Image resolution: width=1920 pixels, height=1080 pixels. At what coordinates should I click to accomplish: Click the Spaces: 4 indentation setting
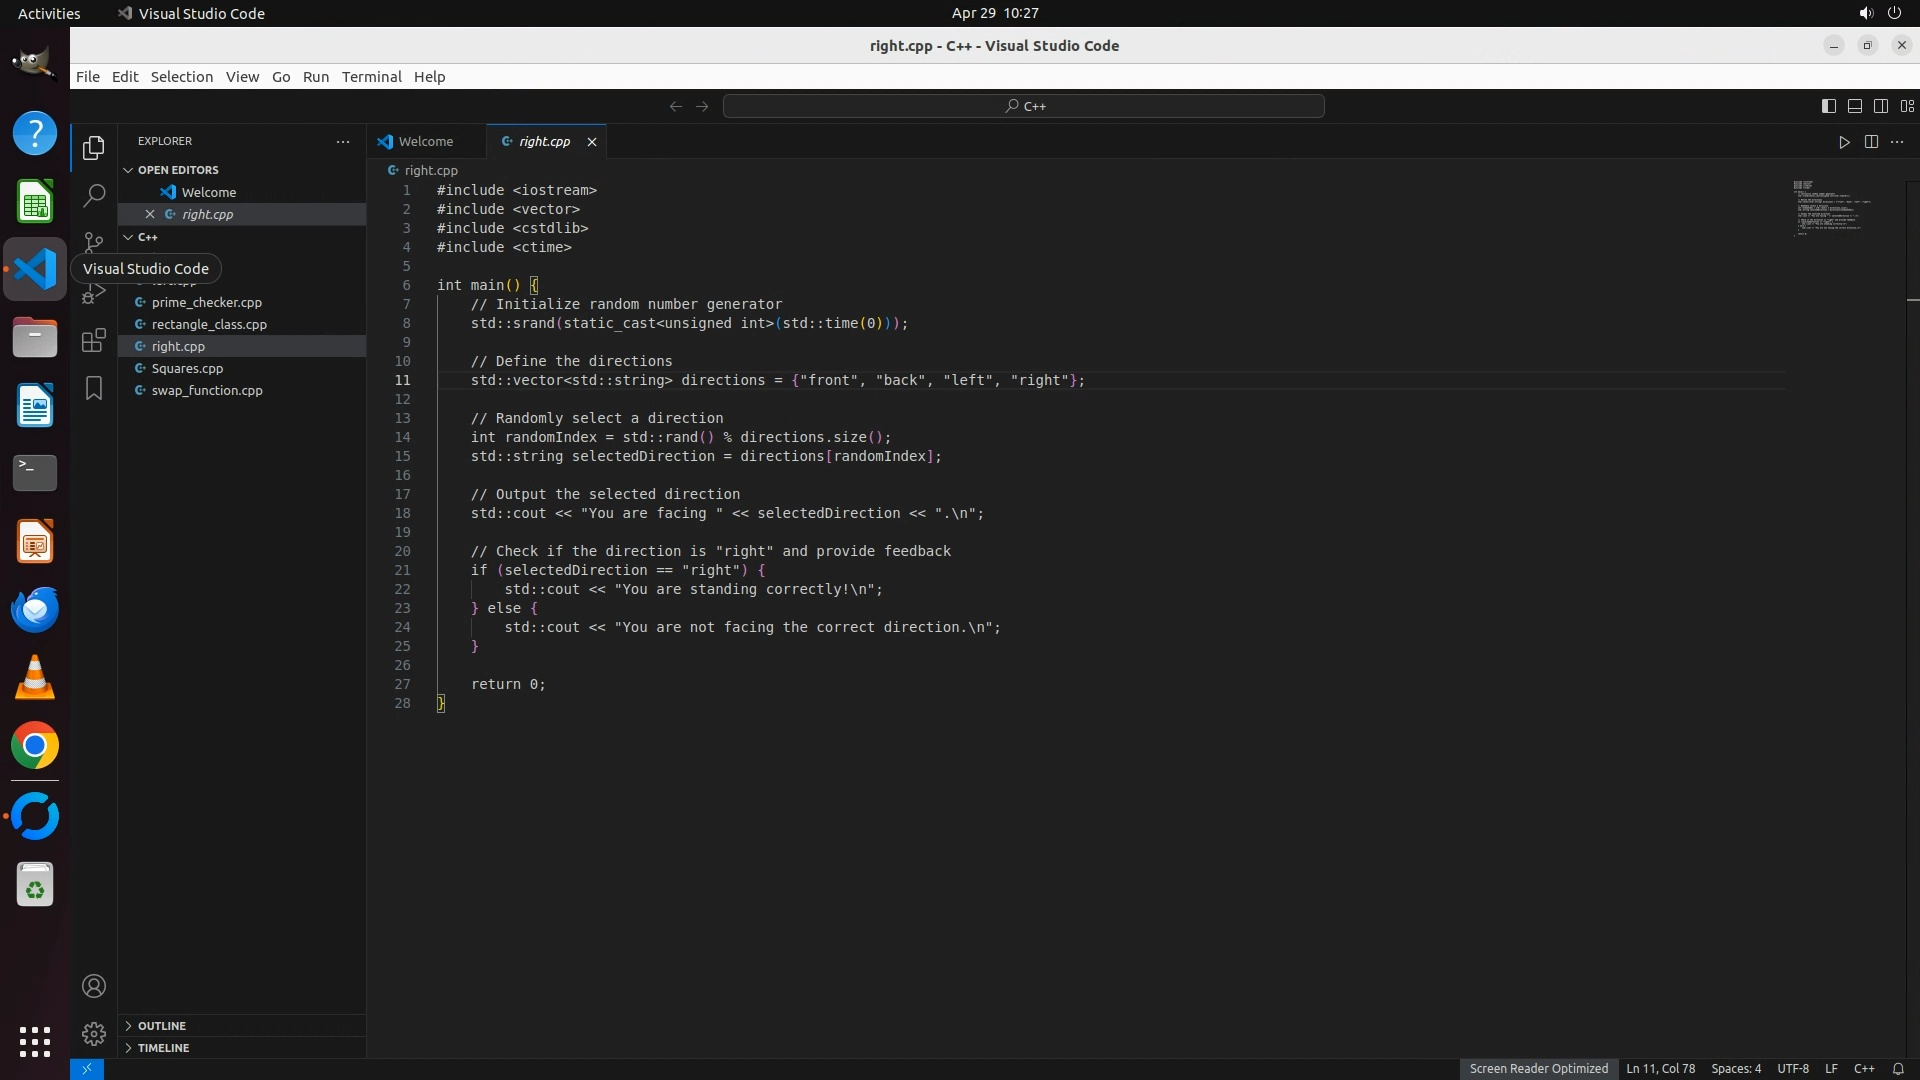coord(1735,1068)
